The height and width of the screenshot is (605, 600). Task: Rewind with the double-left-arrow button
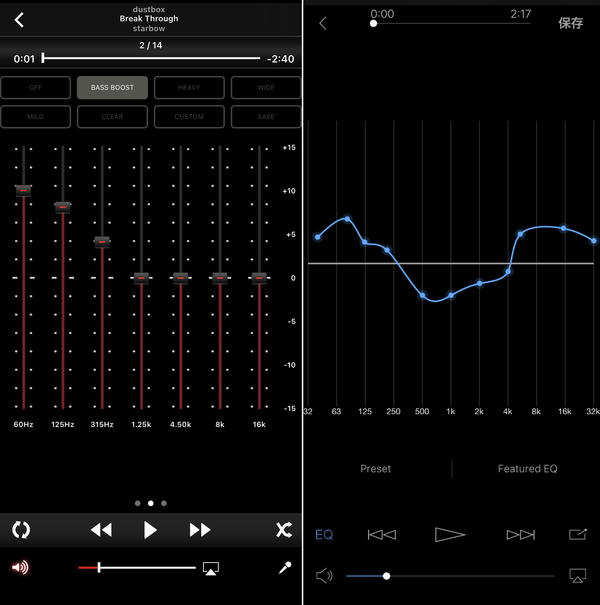click(x=101, y=530)
